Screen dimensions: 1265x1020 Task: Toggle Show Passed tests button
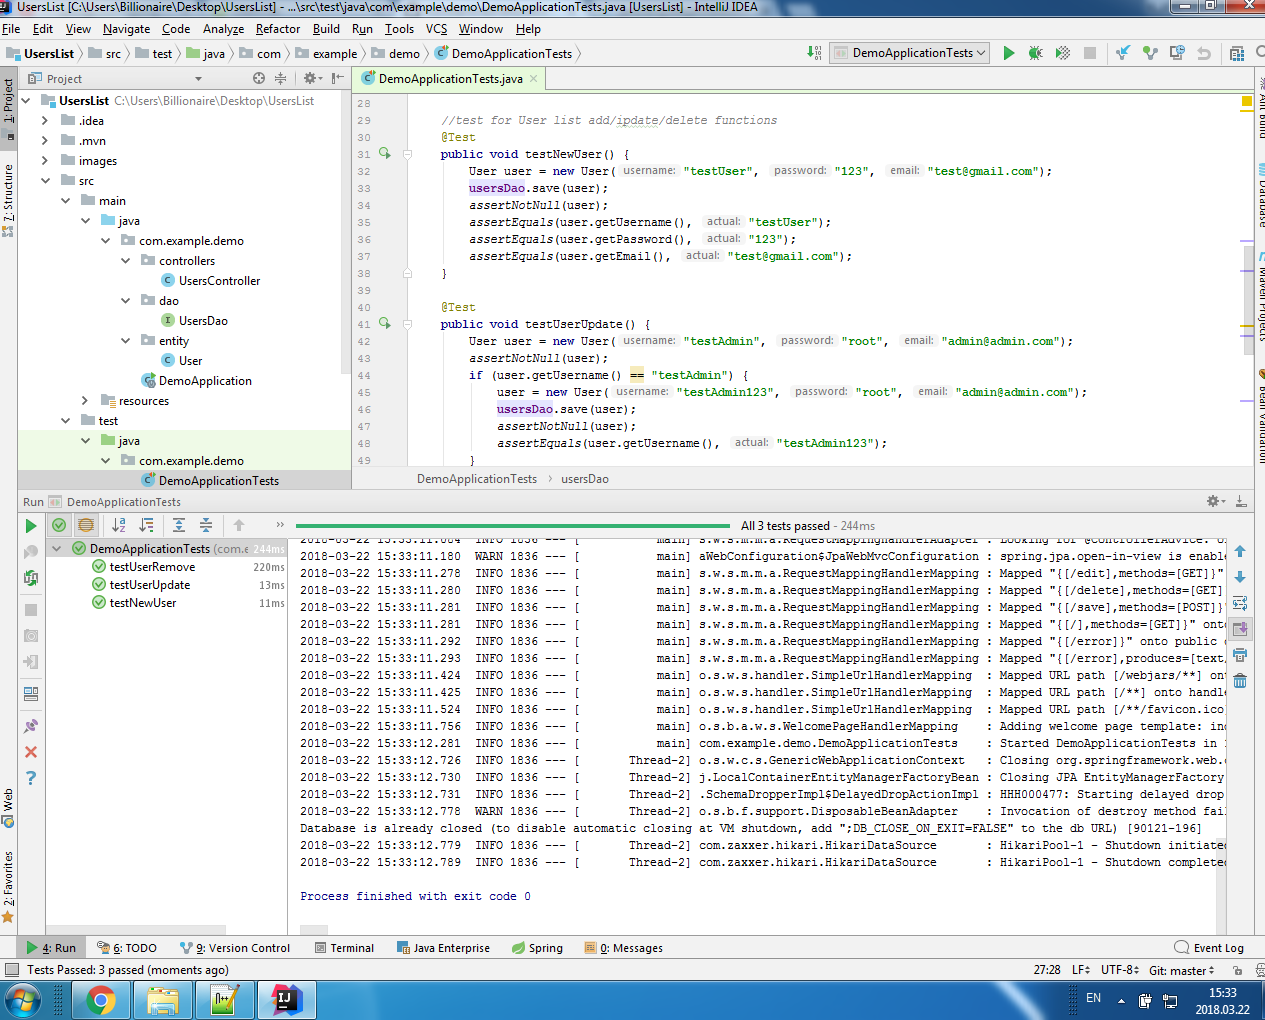59,525
